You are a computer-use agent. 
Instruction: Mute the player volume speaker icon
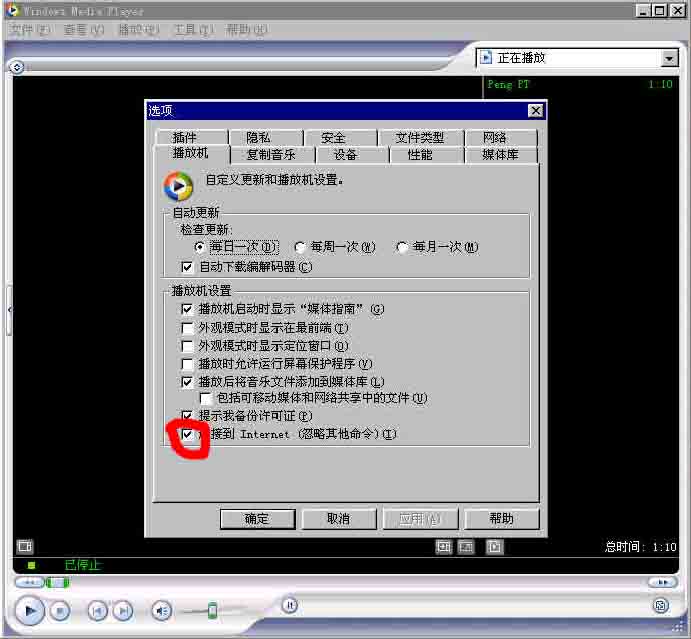pos(161,611)
